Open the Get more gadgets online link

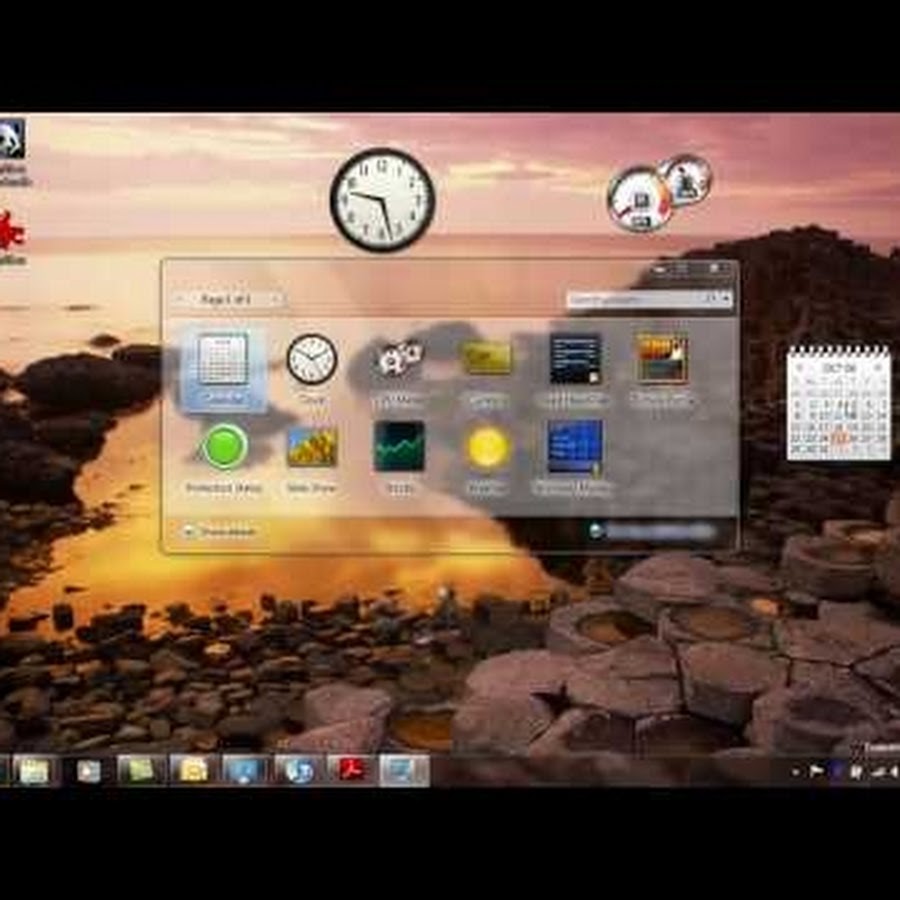click(655, 531)
